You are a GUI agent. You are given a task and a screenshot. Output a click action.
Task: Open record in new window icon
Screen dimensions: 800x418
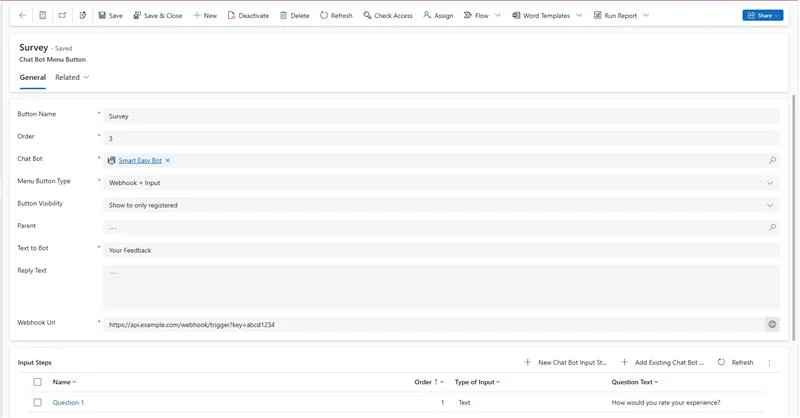tap(62, 15)
